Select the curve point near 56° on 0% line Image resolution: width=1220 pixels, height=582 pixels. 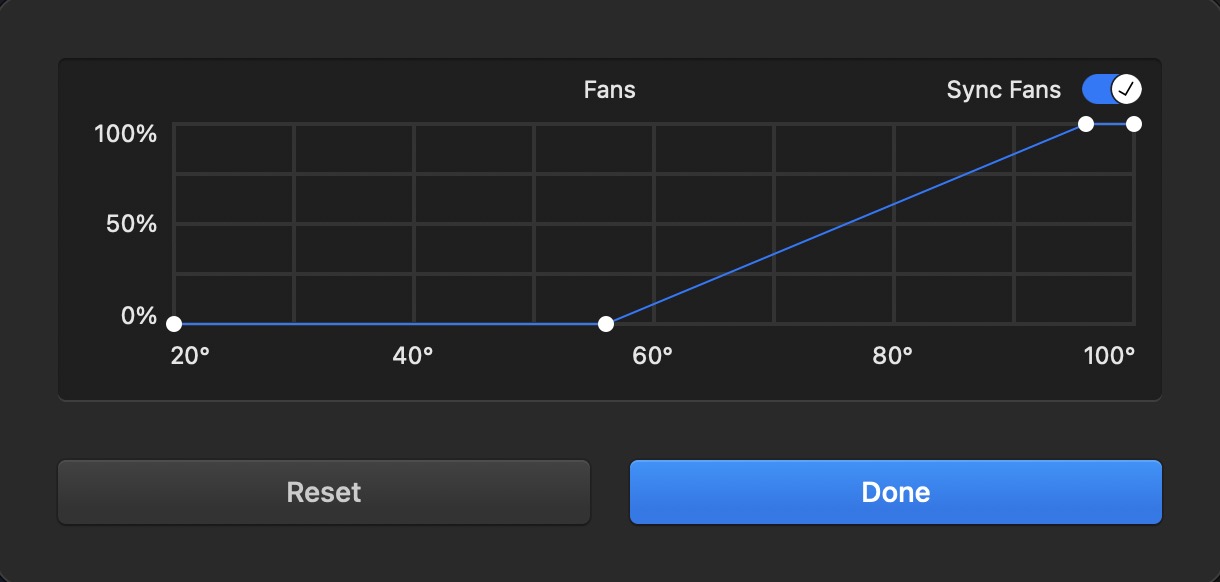(x=605, y=324)
